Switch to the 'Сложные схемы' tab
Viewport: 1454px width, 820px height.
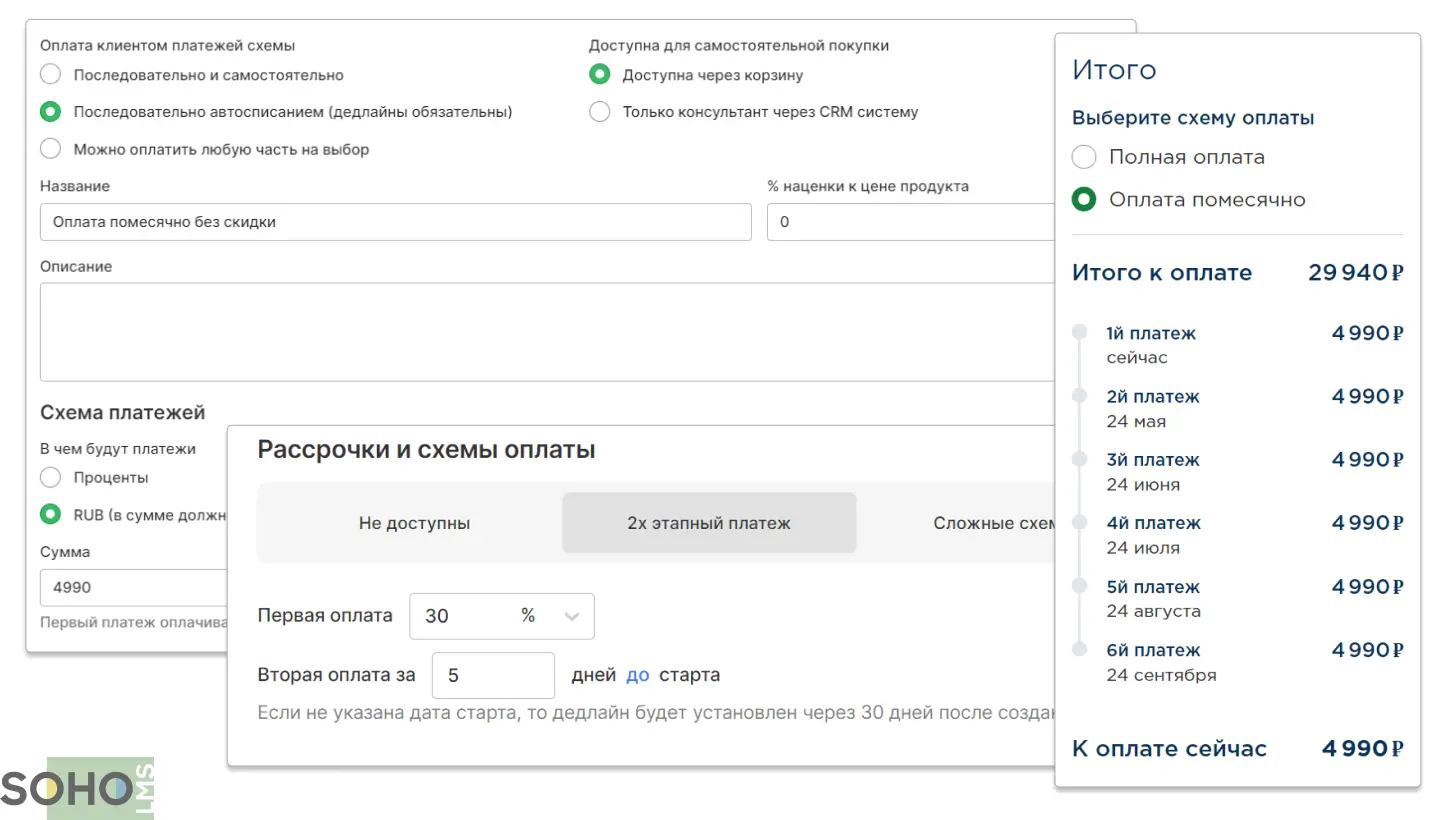[x=995, y=523]
